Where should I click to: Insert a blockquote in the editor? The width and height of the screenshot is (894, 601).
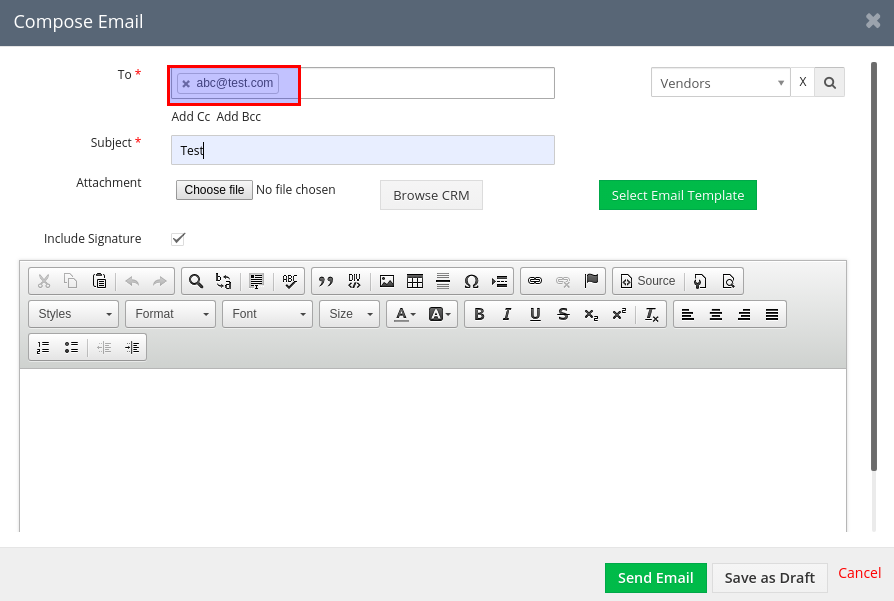click(324, 281)
